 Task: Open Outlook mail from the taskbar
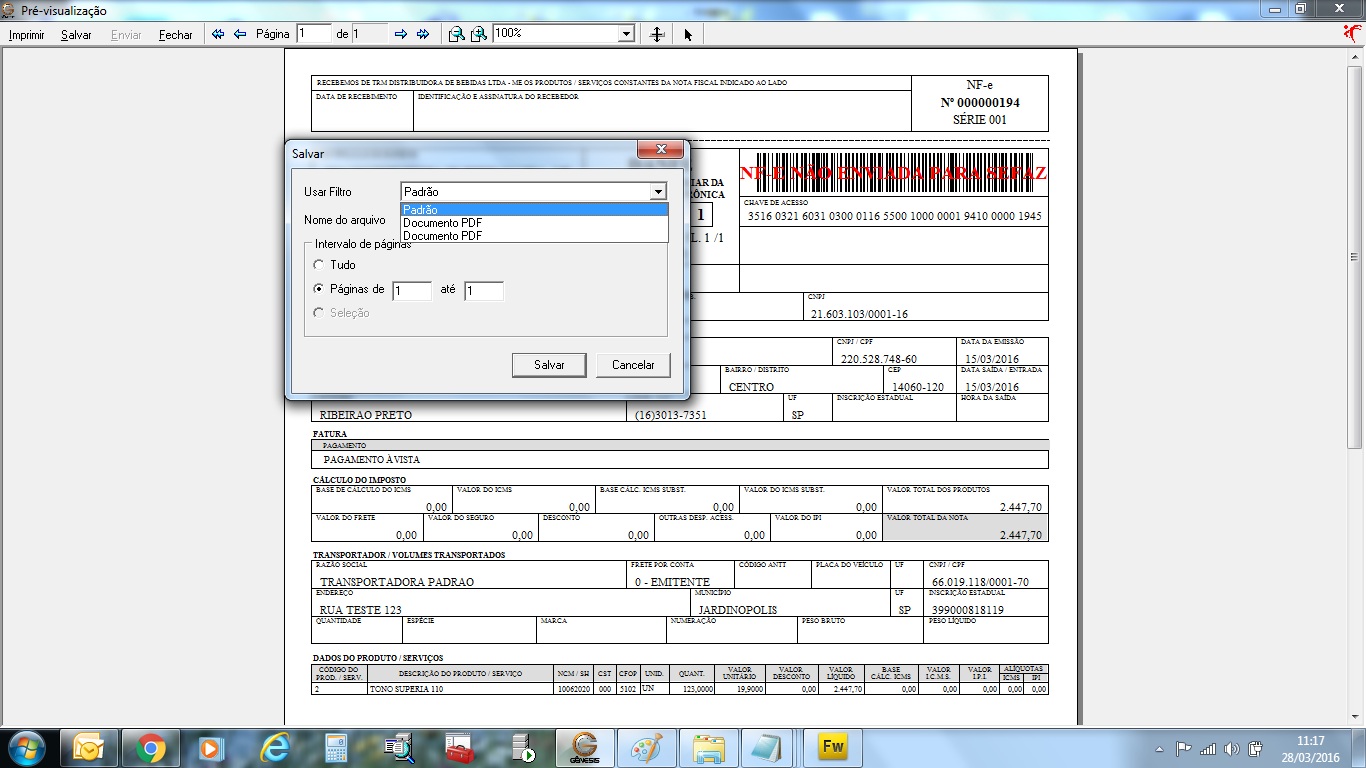[x=90, y=748]
